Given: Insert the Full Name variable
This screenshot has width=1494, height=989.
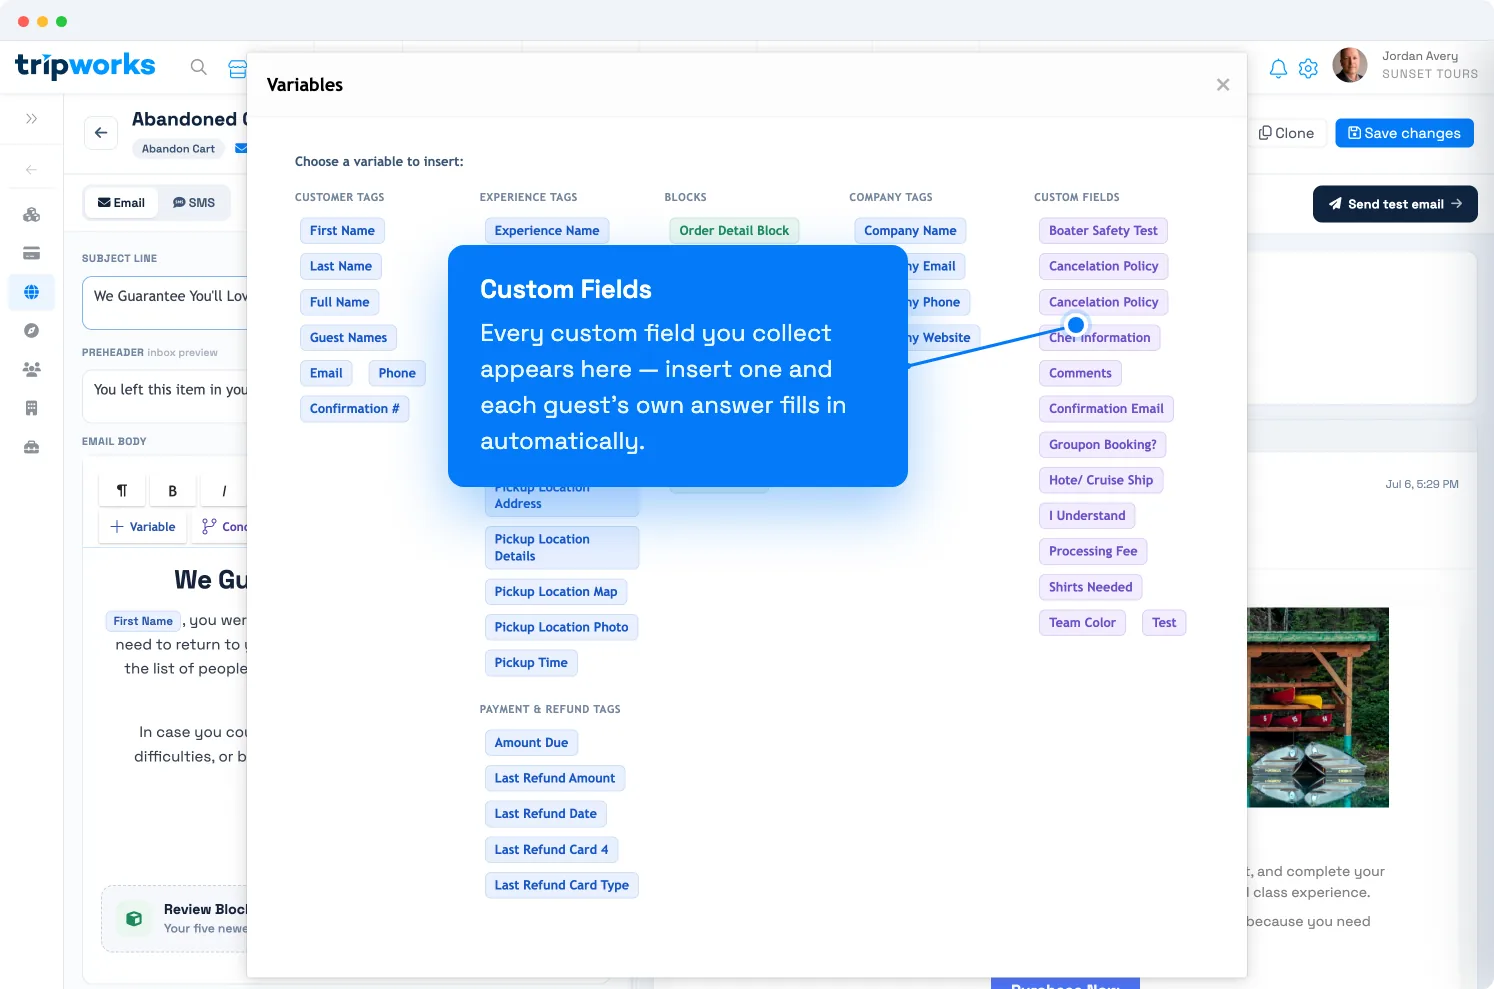Looking at the screenshot, I should 340,302.
